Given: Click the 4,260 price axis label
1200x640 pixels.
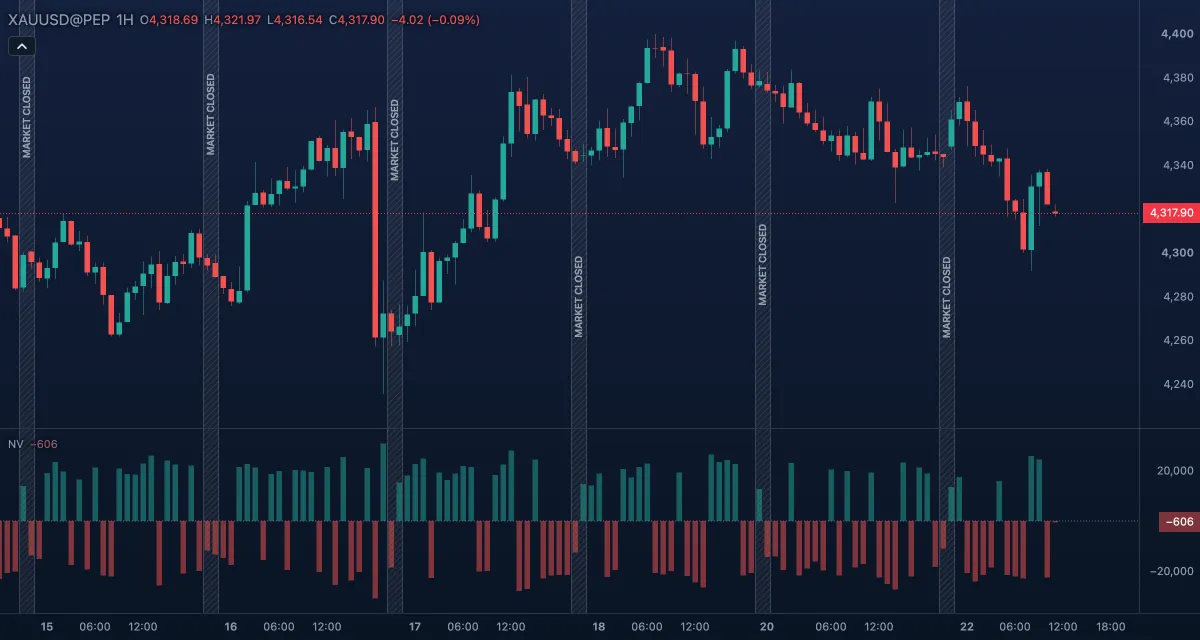Looking at the screenshot, I should tap(1177, 340).
